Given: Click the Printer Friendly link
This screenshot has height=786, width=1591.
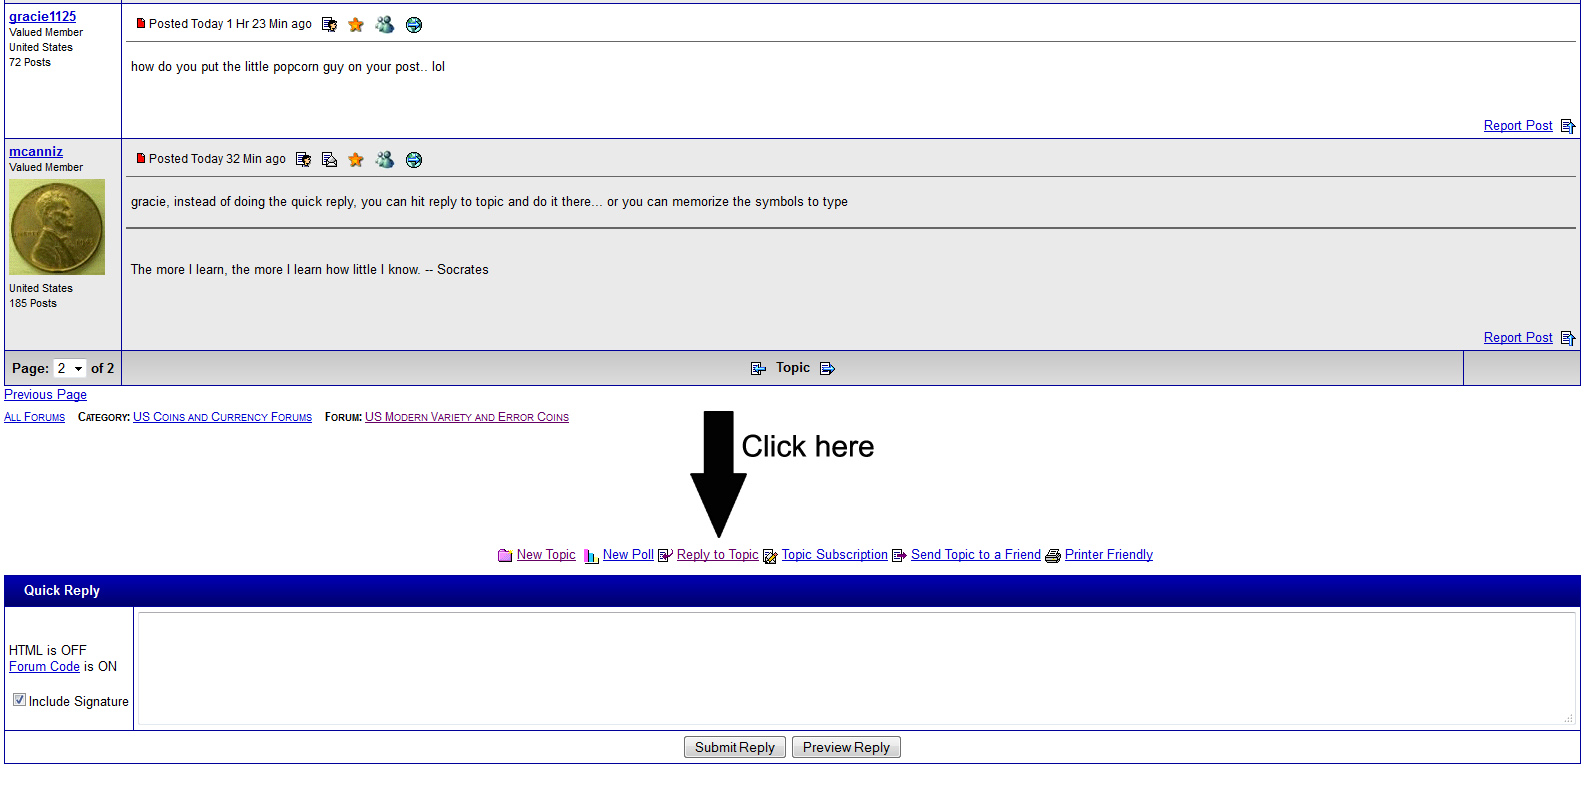Looking at the screenshot, I should pyautogui.click(x=1109, y=554).
